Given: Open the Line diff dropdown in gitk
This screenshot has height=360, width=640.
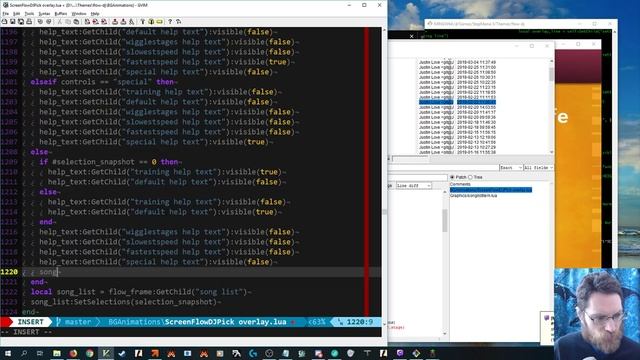Looking at the screenshot, I should (413, 186).
